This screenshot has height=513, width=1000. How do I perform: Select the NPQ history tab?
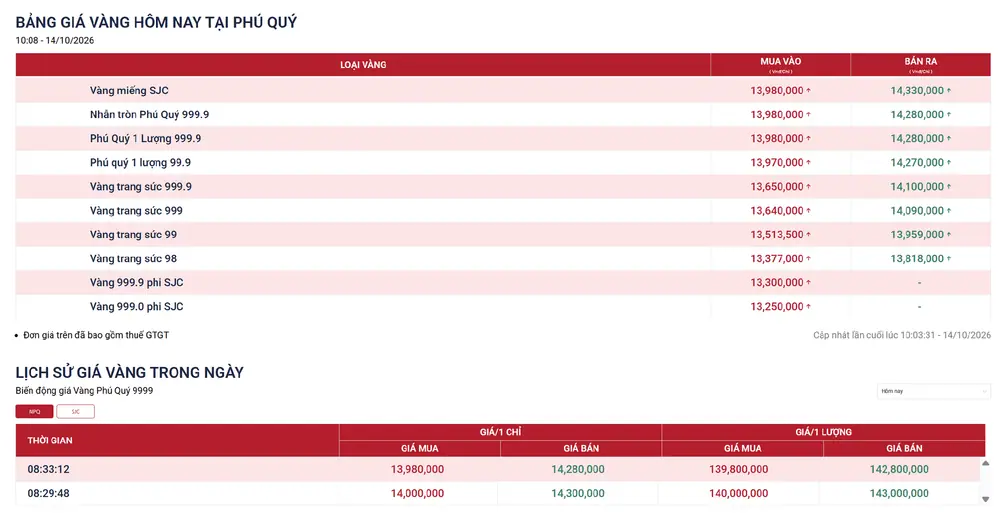pos(34,412)
